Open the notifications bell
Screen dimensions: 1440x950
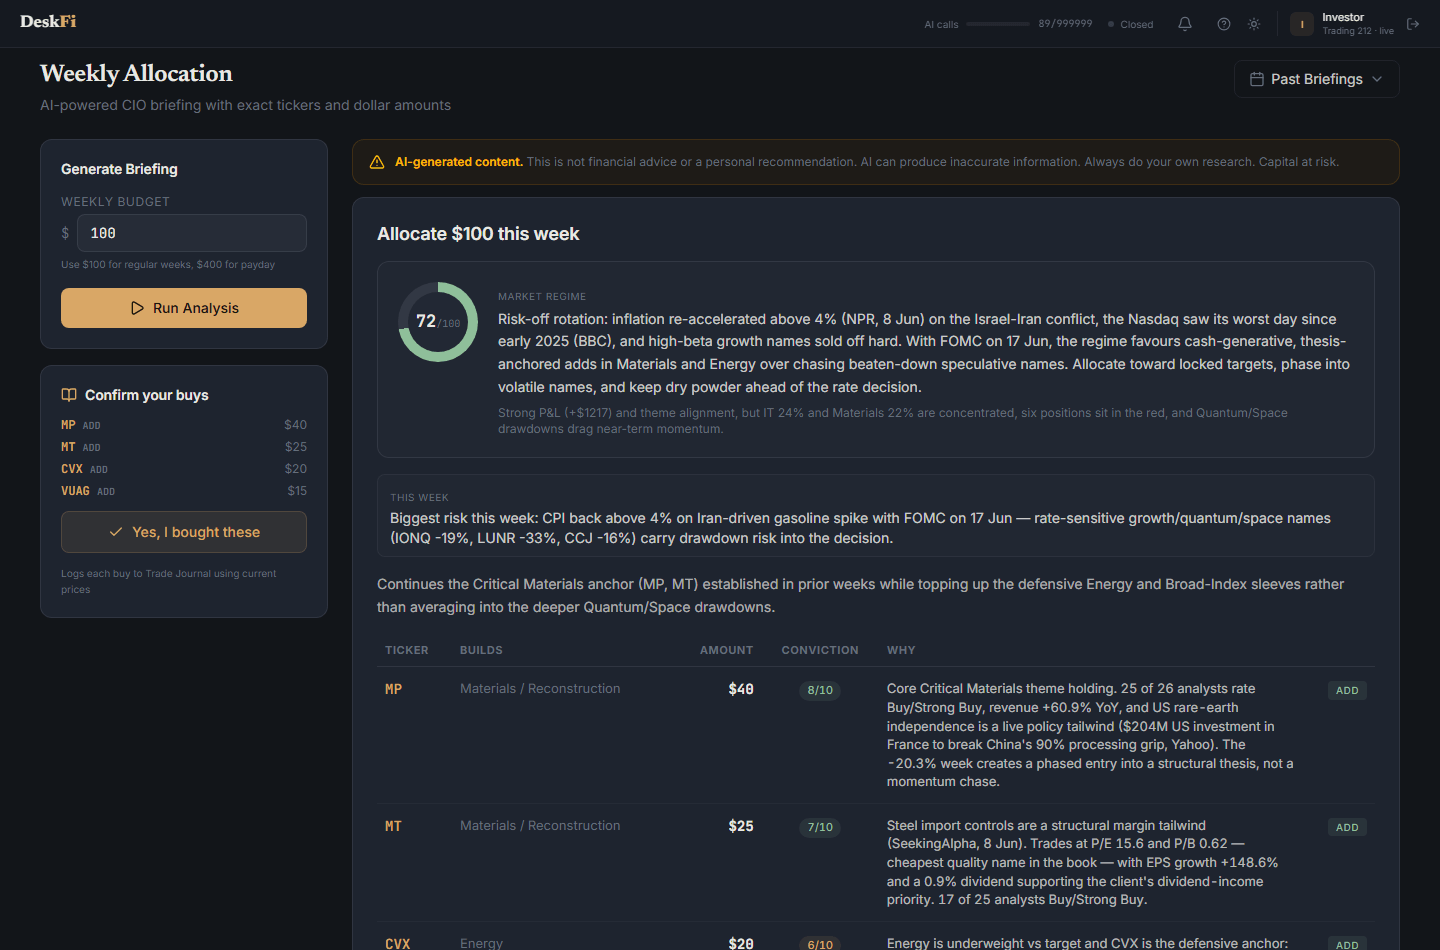click(1185, 24)
